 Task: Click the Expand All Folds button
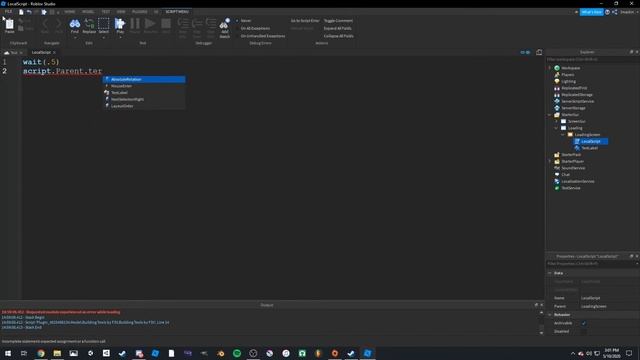[337, 28]
